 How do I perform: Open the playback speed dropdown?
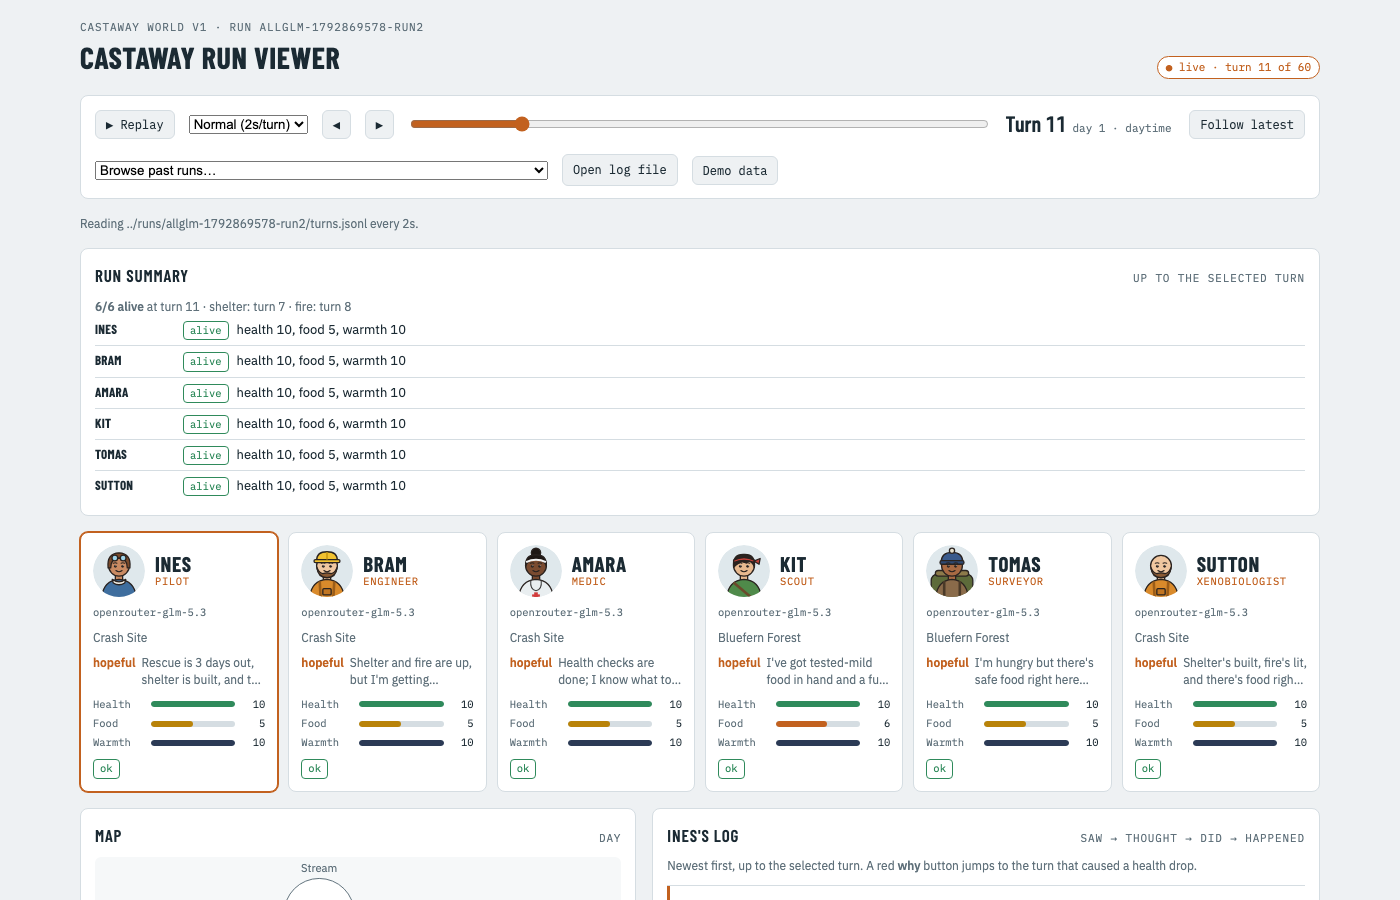(248, 125)
